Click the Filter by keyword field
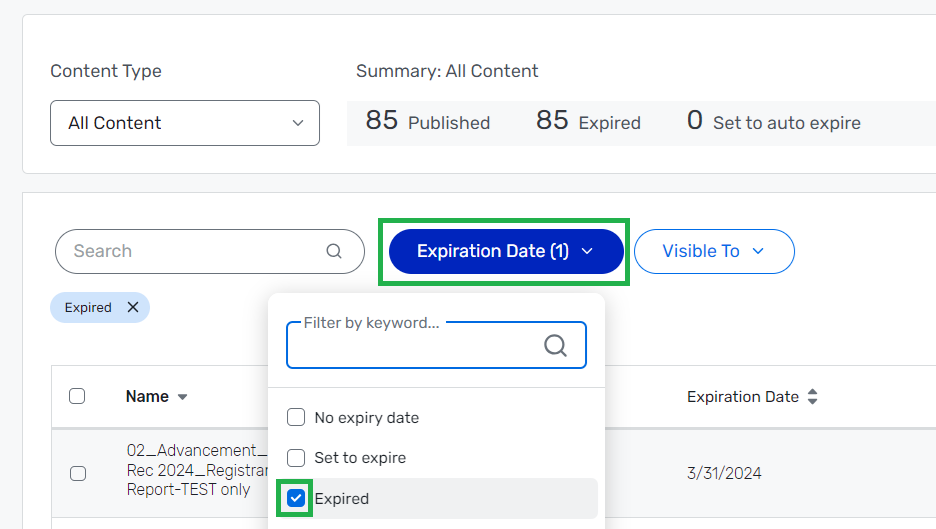The width and height of the screenshot is (936, 529). pos(436,345)
